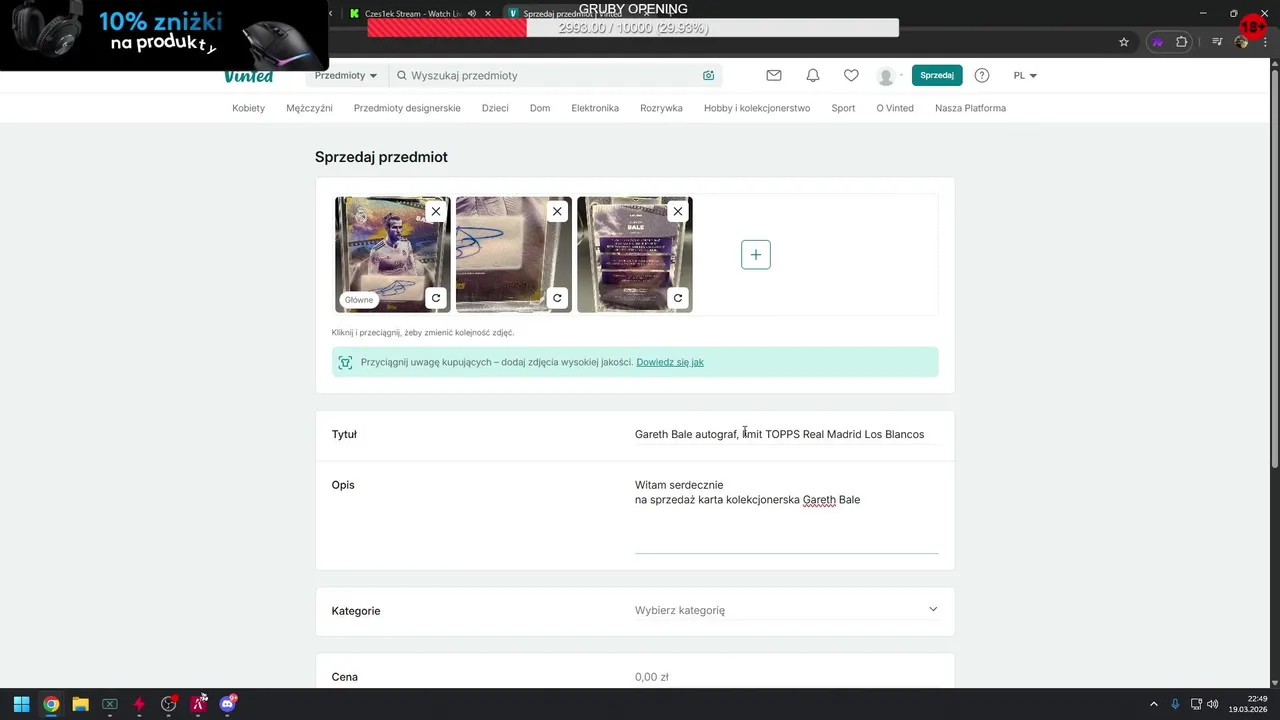
Task: Open the Nasza Platforma menu
Action: coord(970,108)
